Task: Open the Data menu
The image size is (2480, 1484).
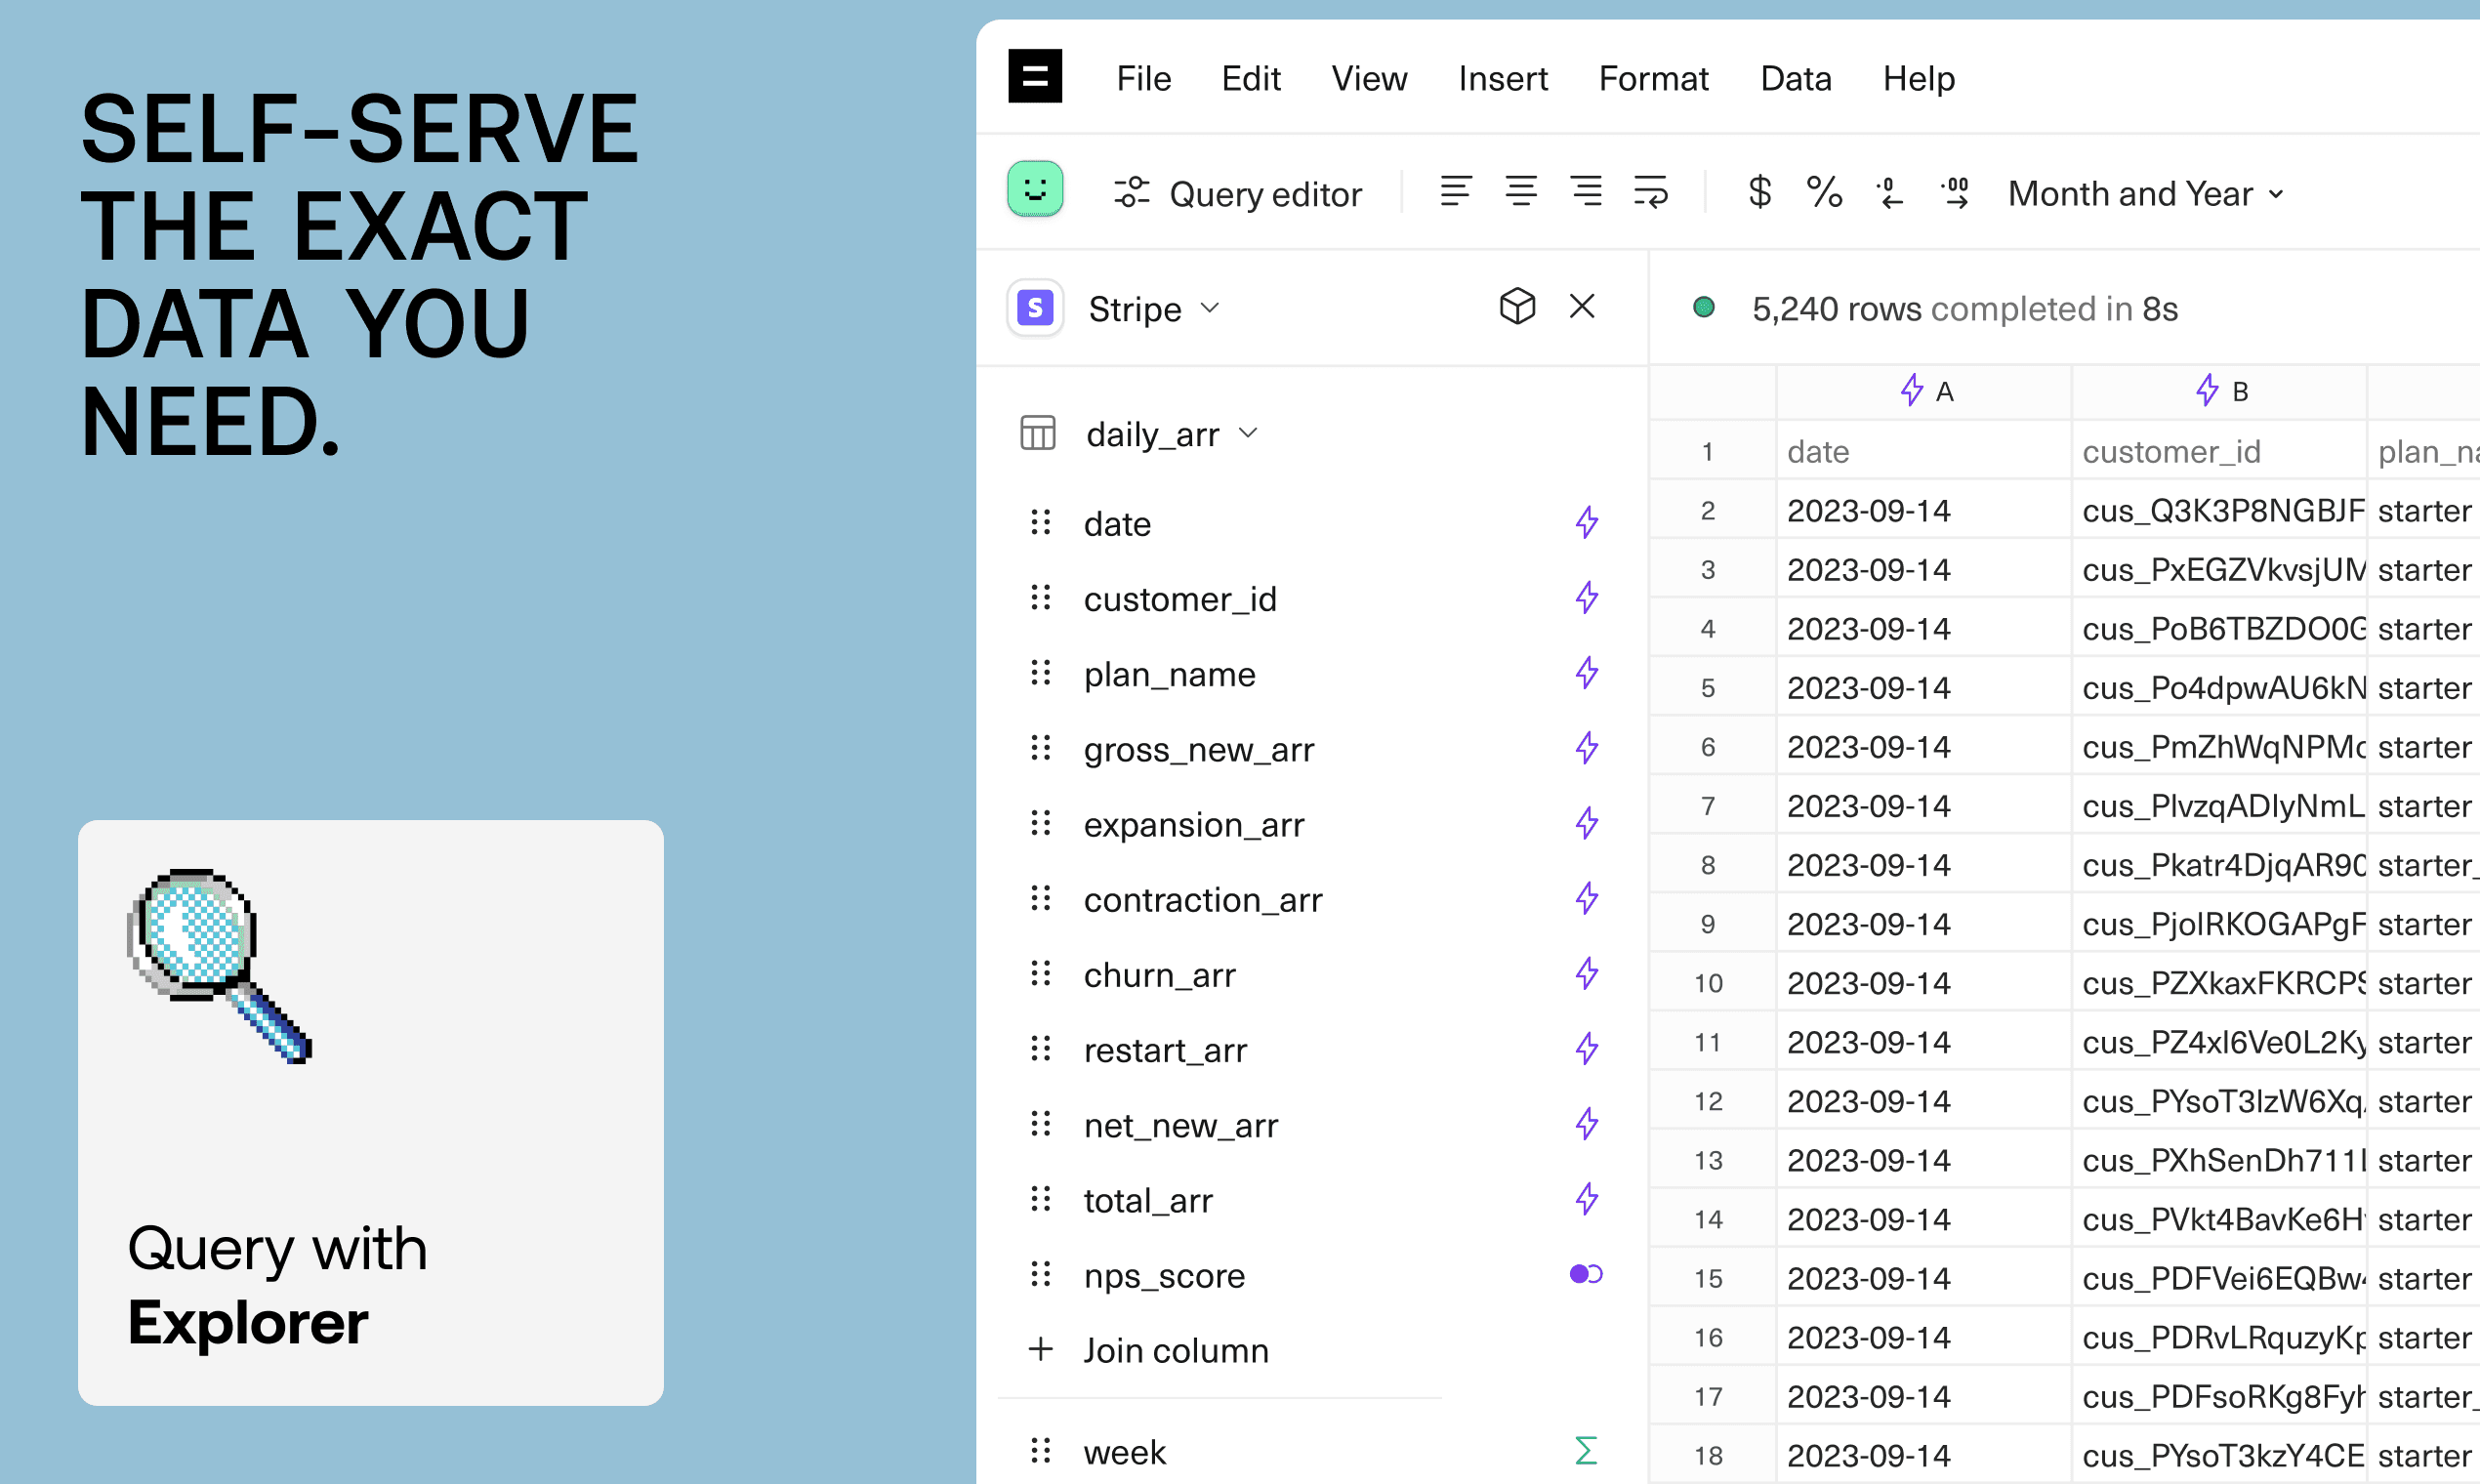Action: click(1795, 78)
